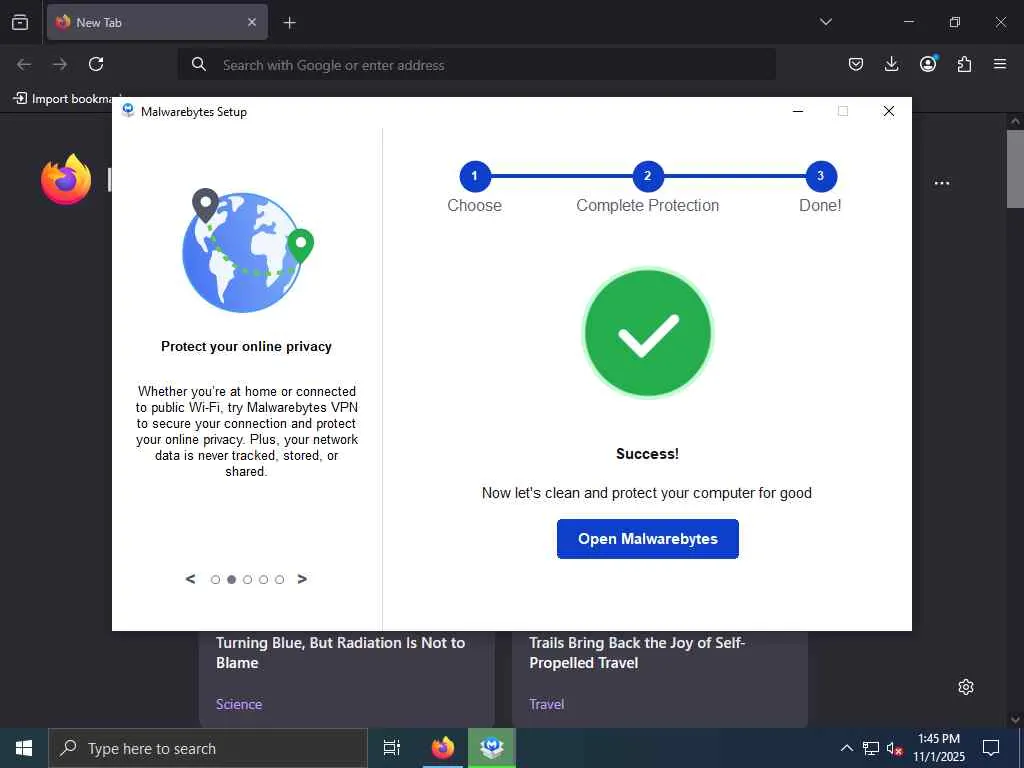Open Firefox application hamburger menu
The image size is (1024, 768).
(x=1000, y=64)
